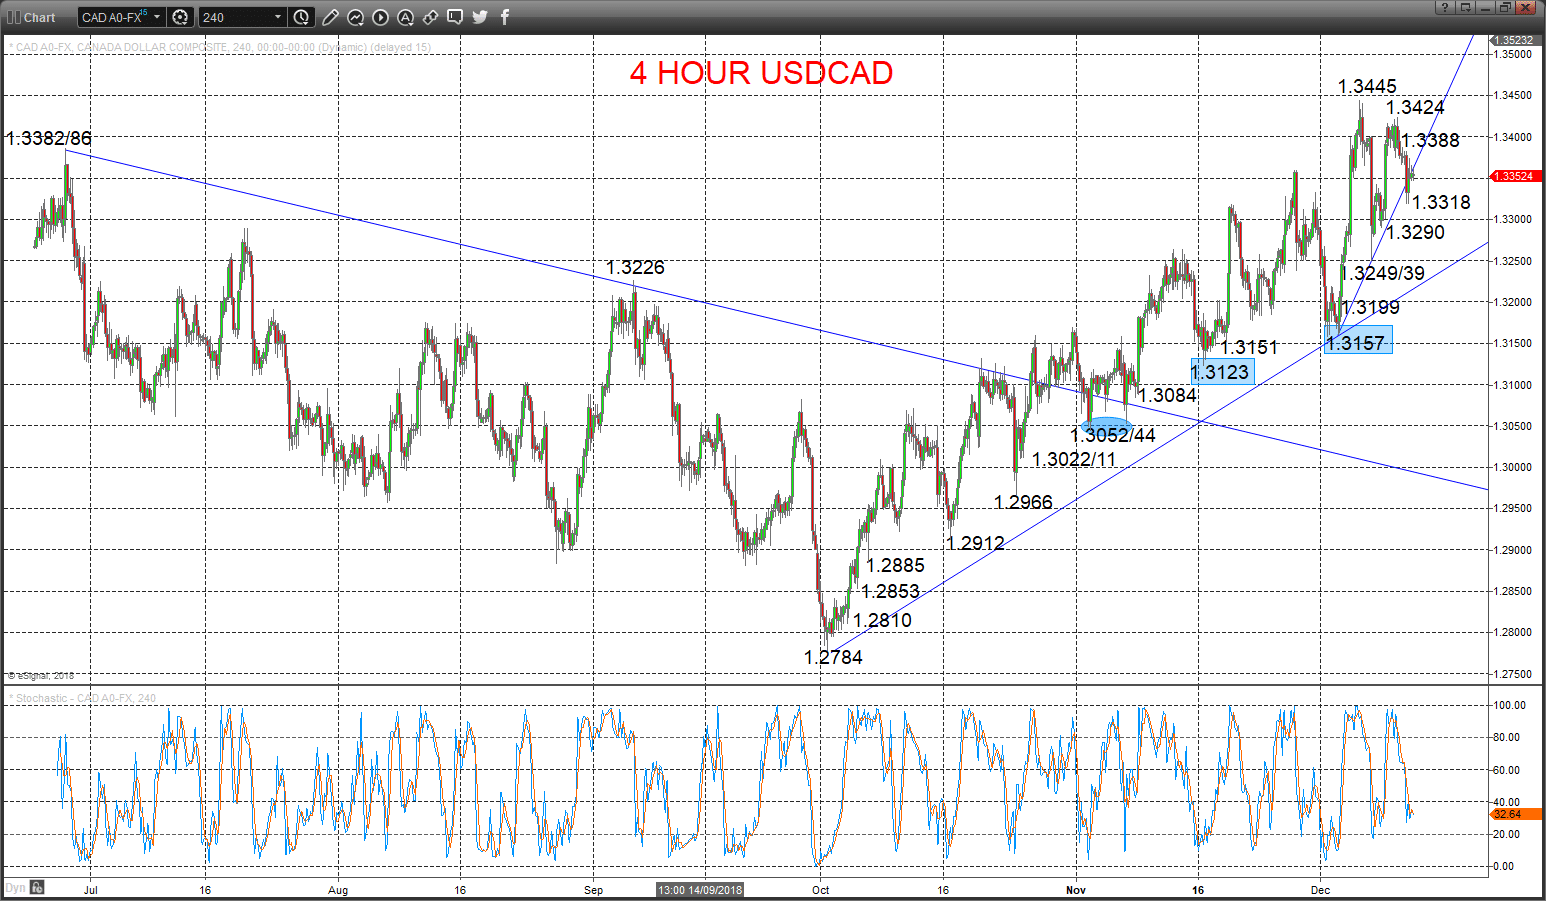This screenshot has height=901, width=1546.
Task: Select the 1.3318 price annotation
Action: (x=1441, y=202)
